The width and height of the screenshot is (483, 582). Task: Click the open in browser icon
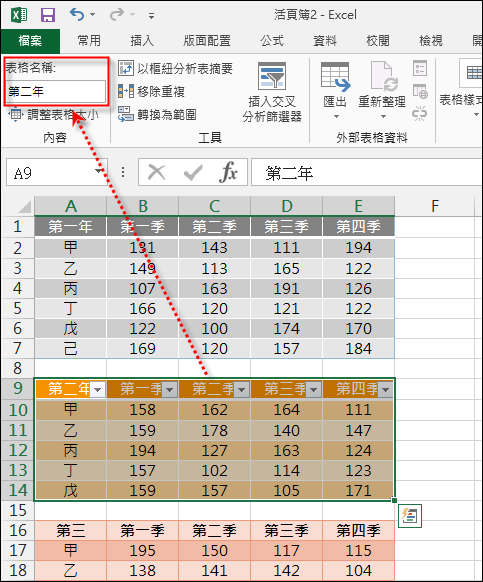[x=420, y=91]
